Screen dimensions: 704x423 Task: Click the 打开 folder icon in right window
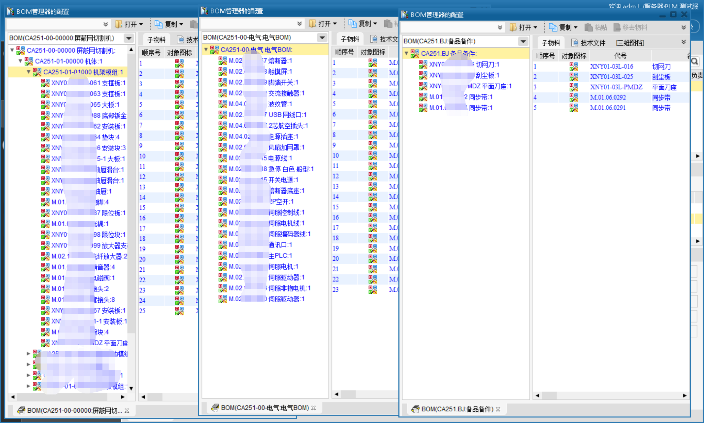[x=512, y=28]
